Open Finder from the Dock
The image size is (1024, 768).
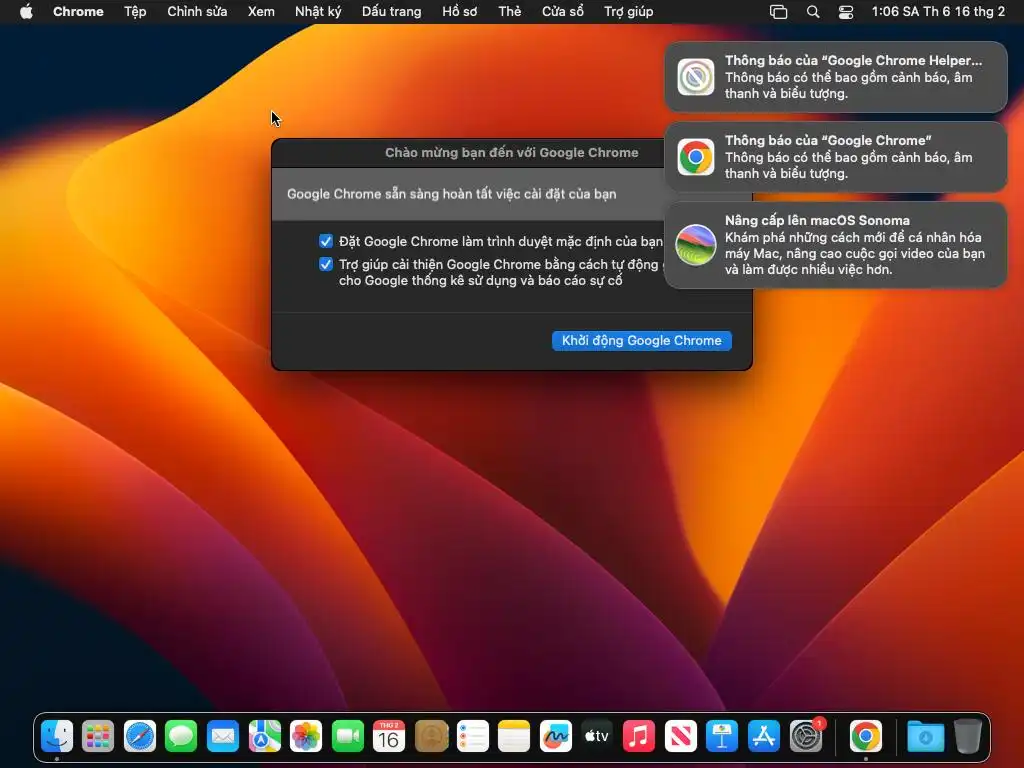(57, 737)
